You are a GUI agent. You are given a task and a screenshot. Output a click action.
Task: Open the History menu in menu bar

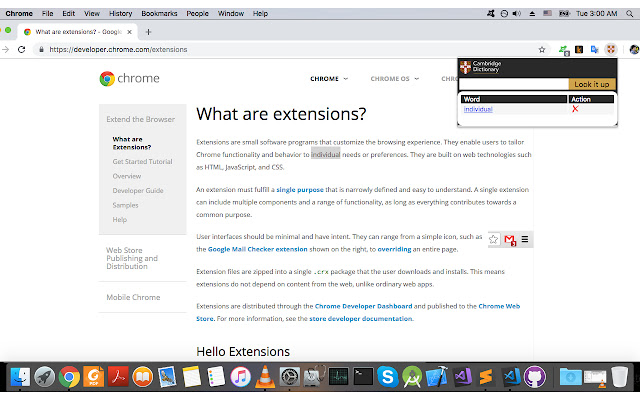[x=120, y=14]
